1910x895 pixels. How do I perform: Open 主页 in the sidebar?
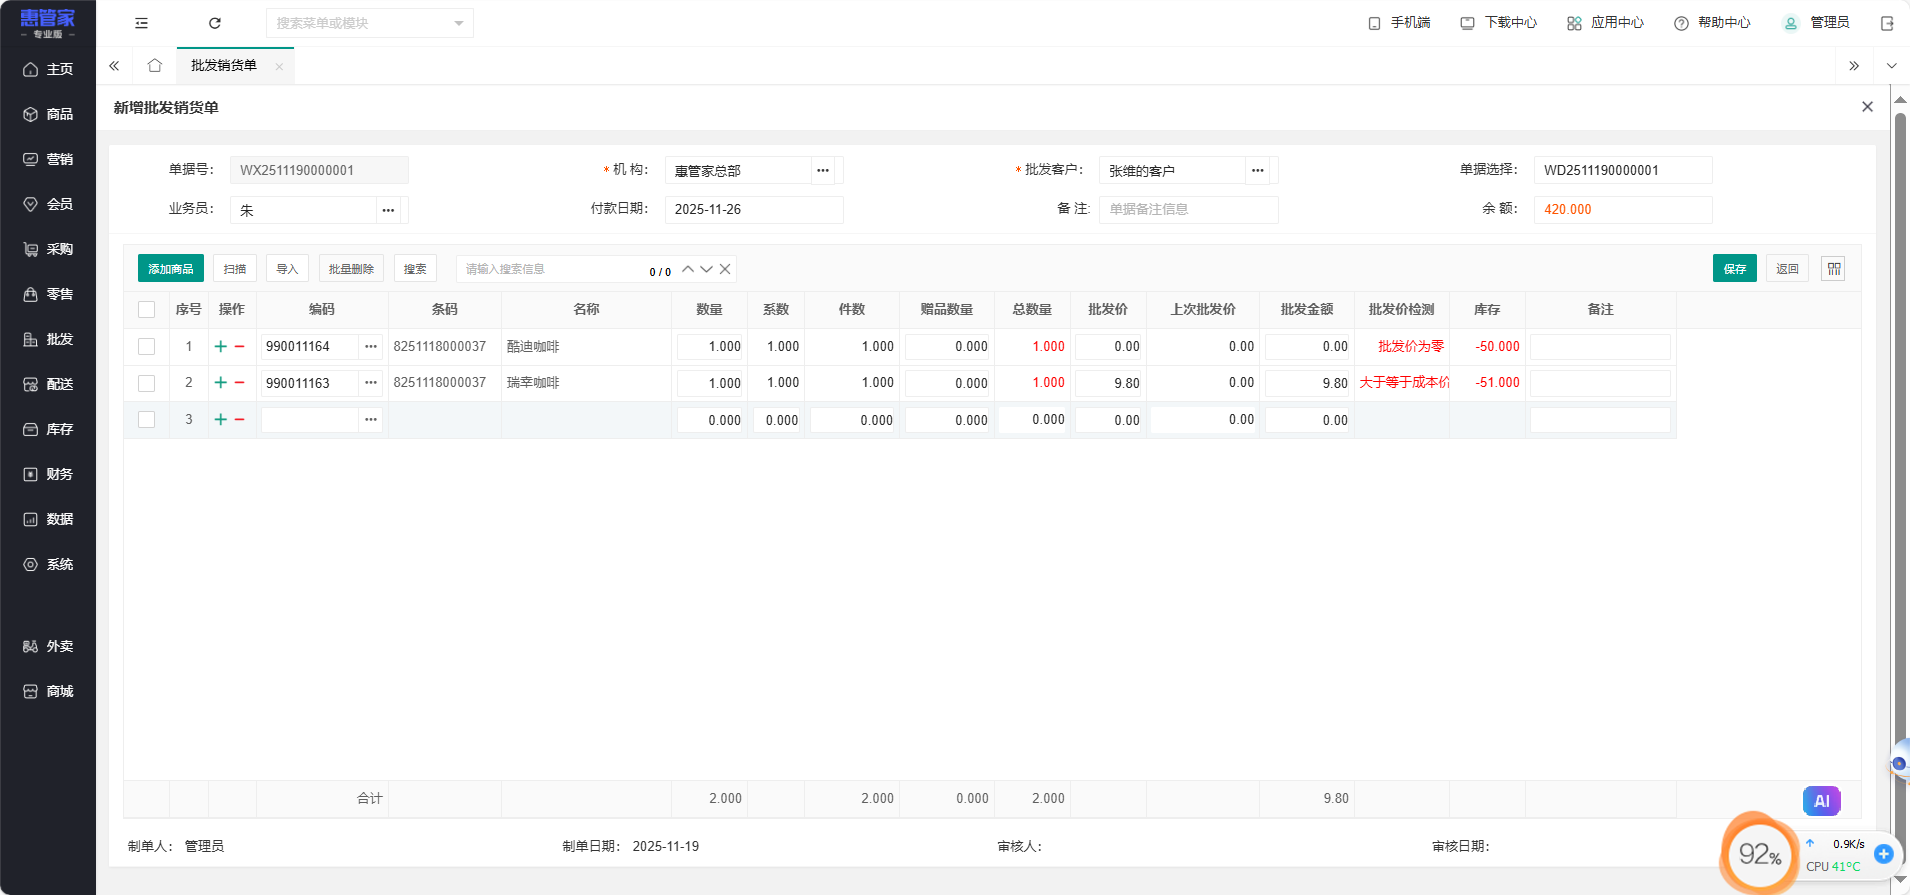coord(48,69)
